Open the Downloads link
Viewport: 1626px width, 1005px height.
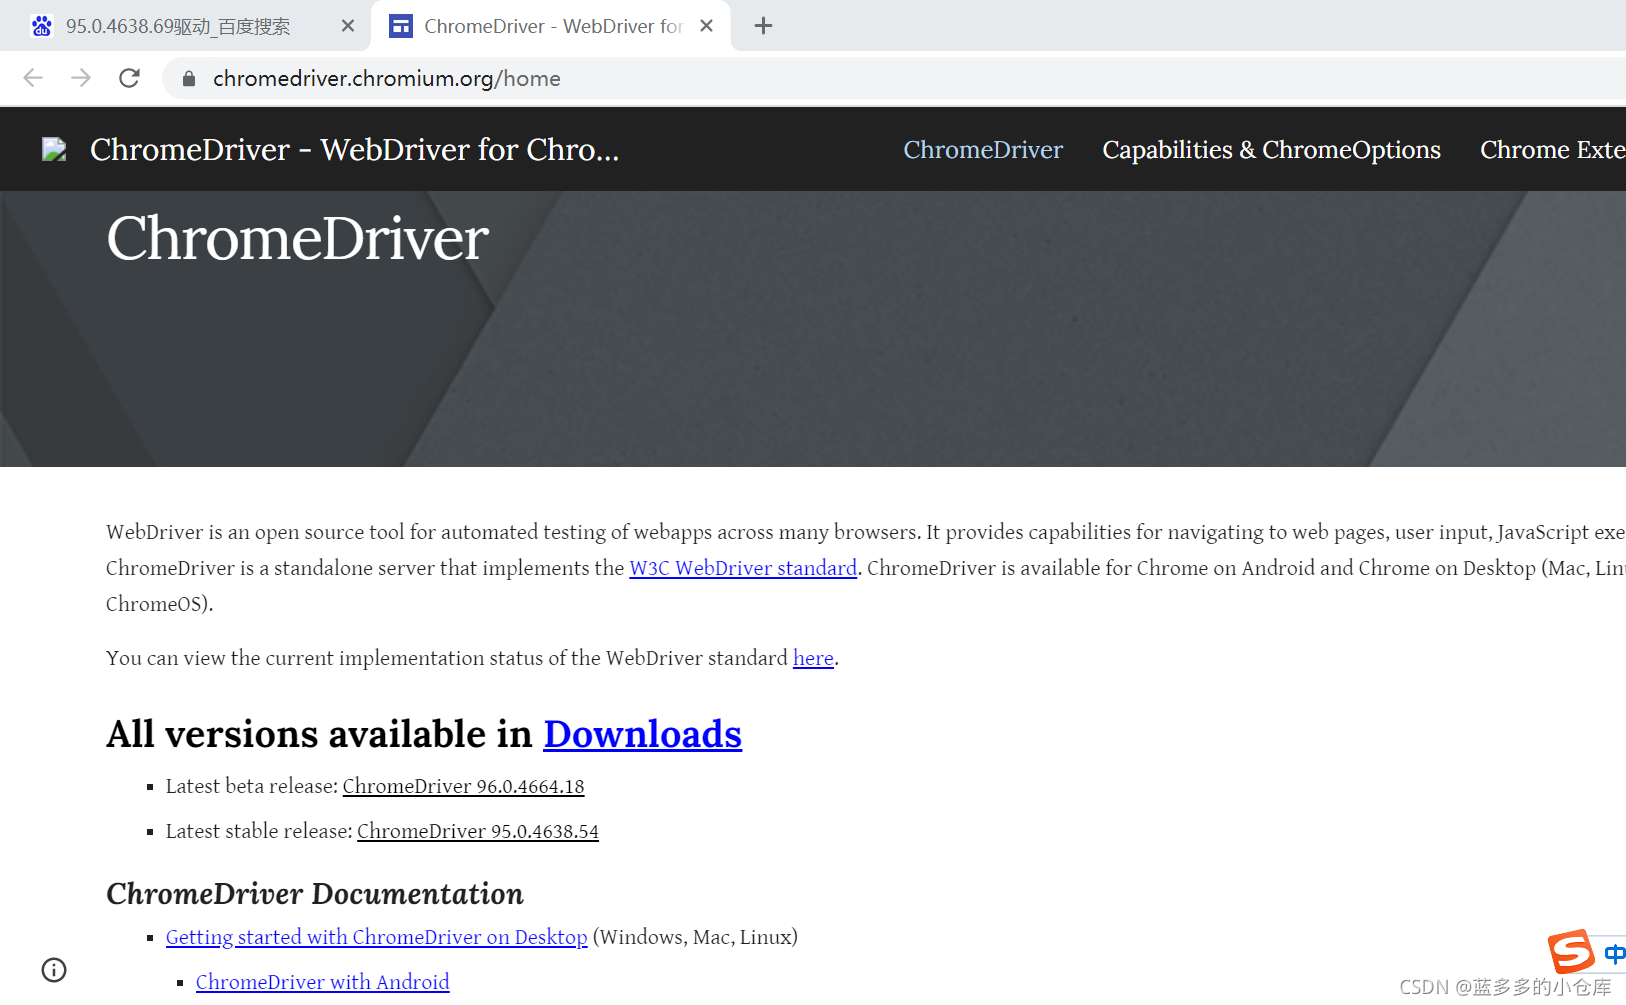[642, 734]
